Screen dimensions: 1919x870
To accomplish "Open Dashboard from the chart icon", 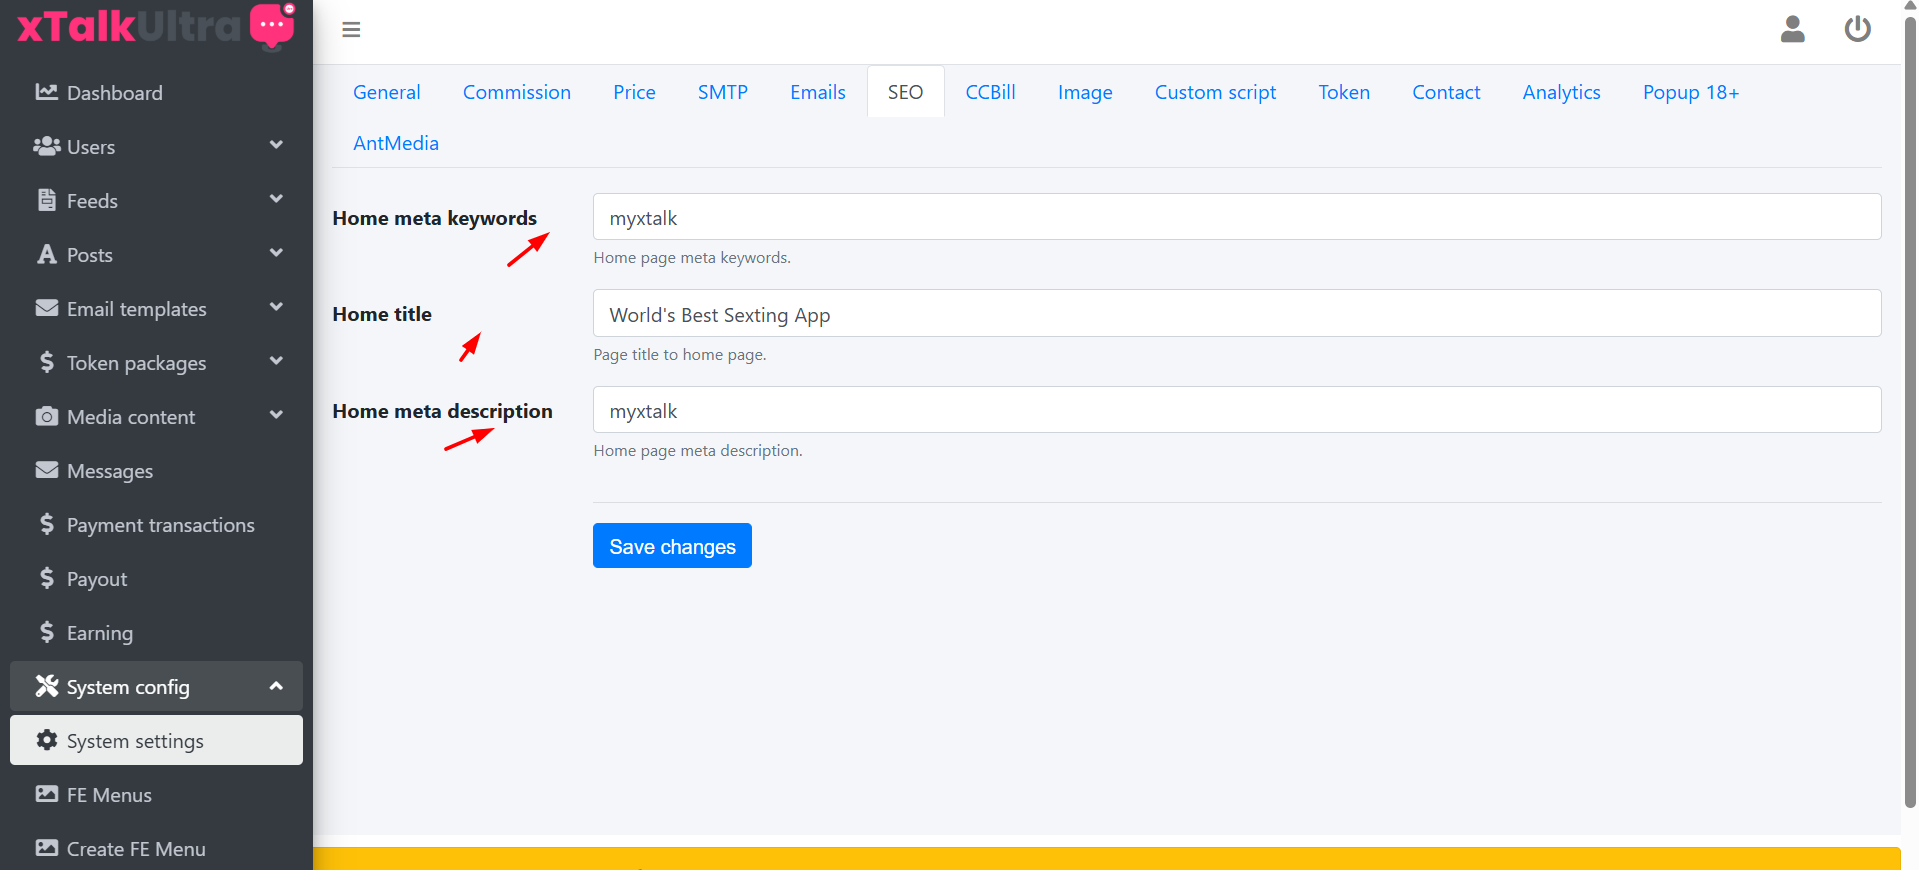I will [x=46, y=92].
